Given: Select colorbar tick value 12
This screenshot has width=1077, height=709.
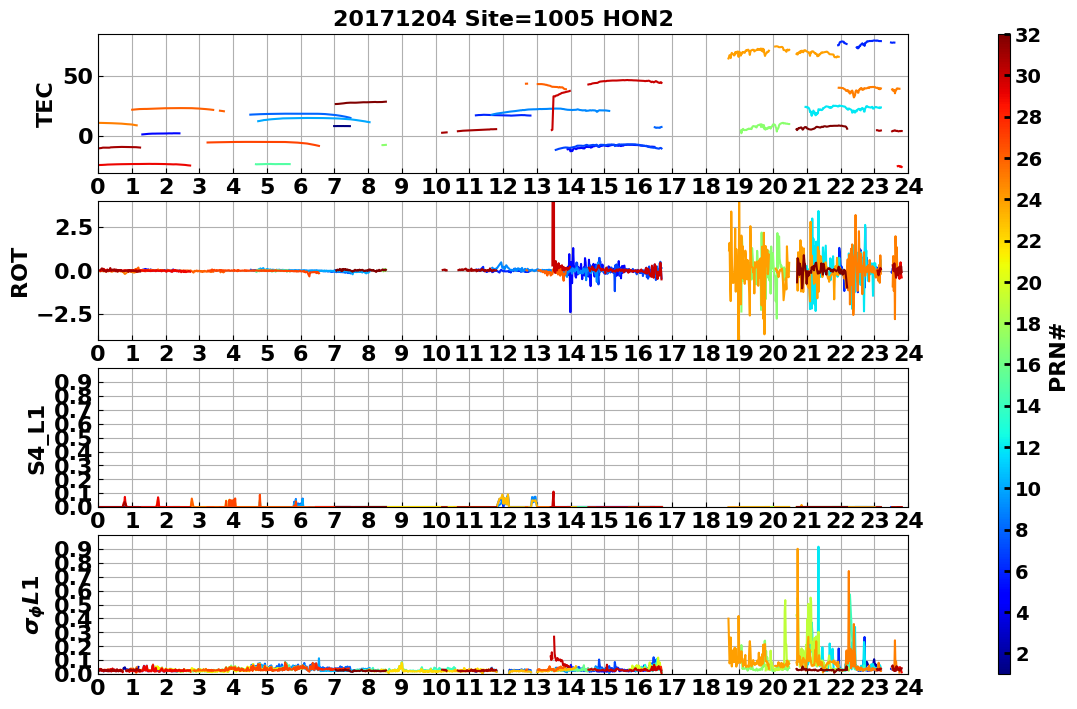Looking at the screenshot, I should click(x=1028, y=447).
